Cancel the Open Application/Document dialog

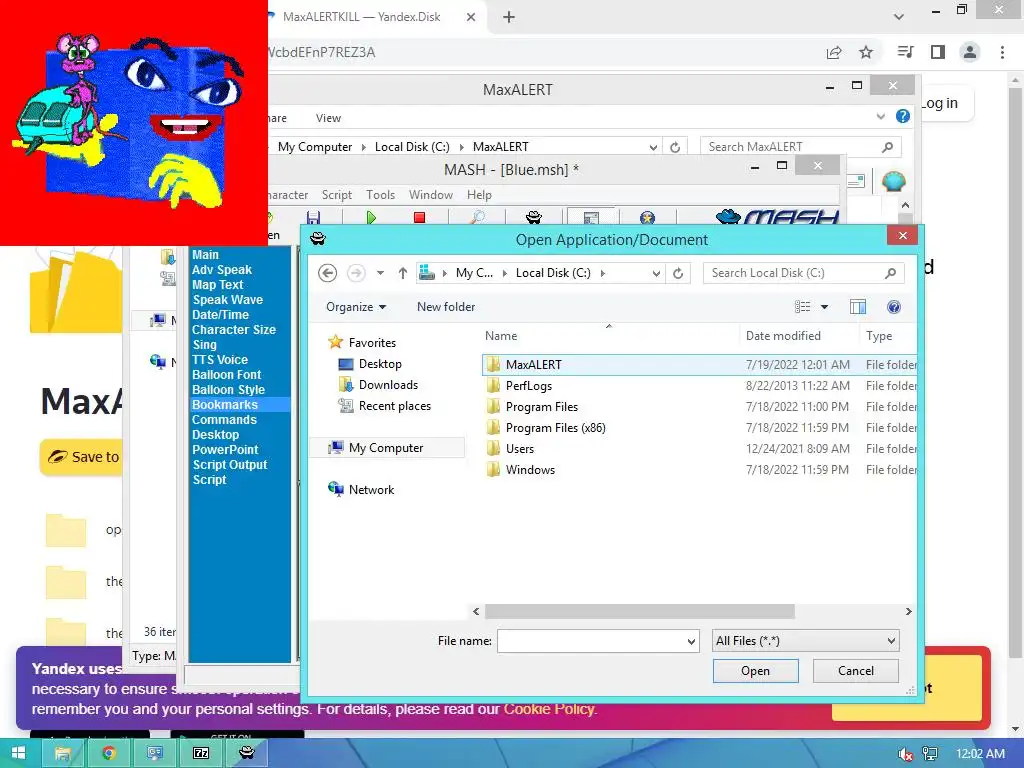856,671
